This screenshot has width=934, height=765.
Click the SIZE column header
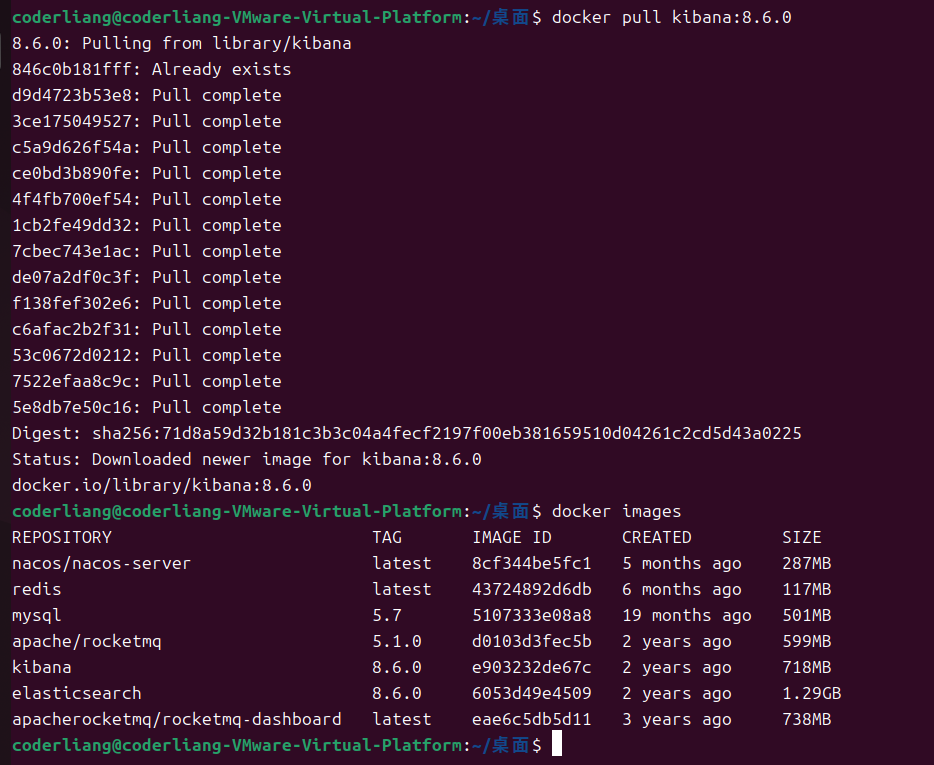[802, 537]
